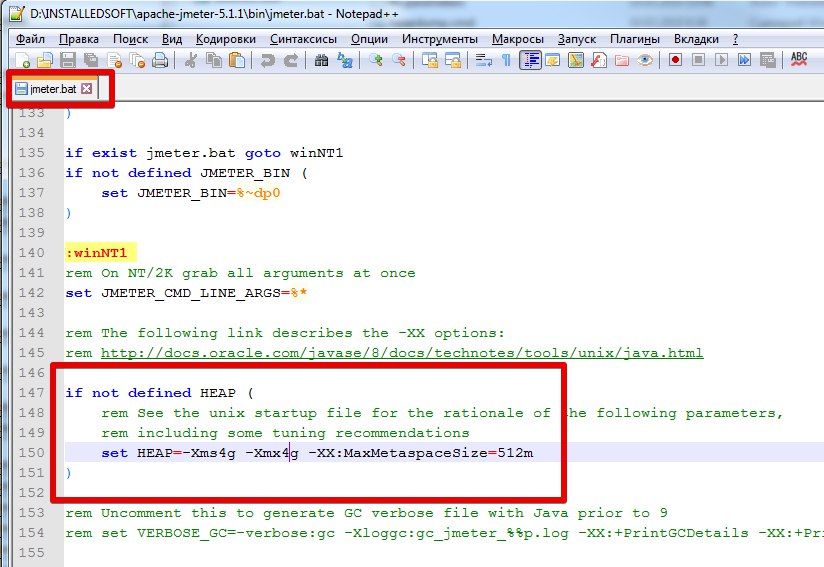This screenshot has height=567, width=824.
Task: Click the Close All documents icon
Action: coord(137,60)
